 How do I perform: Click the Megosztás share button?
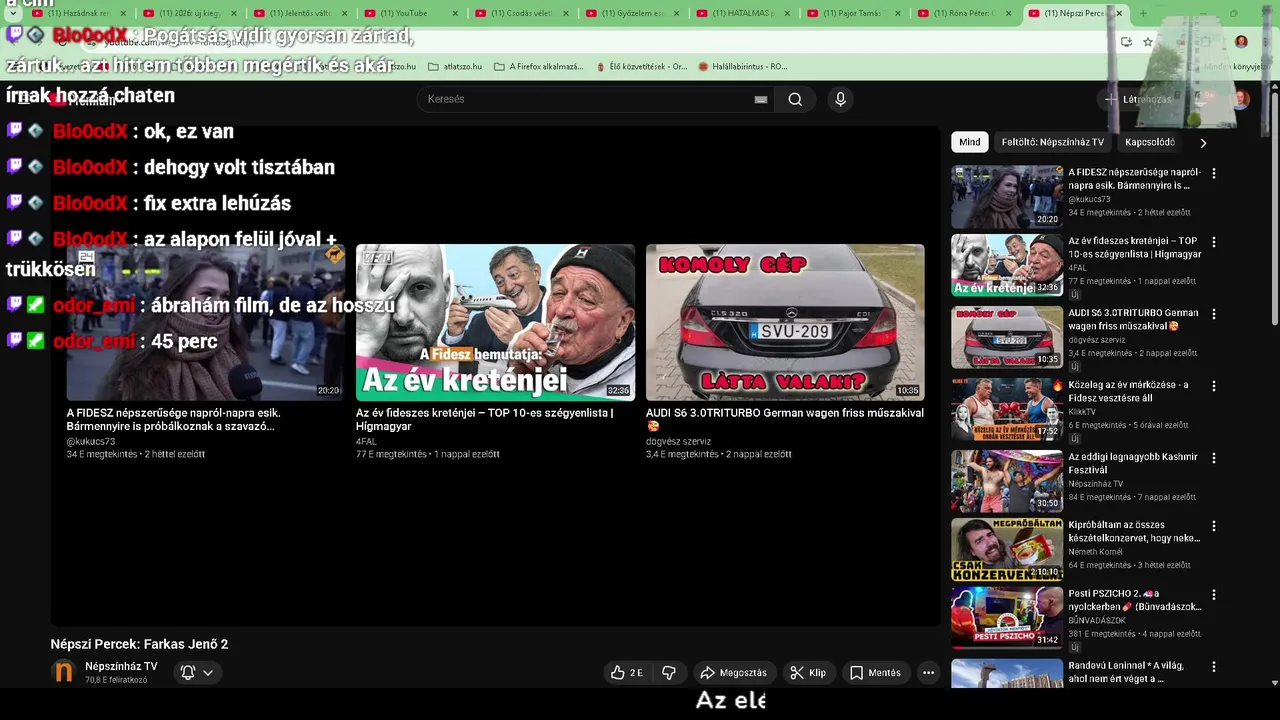734,673
